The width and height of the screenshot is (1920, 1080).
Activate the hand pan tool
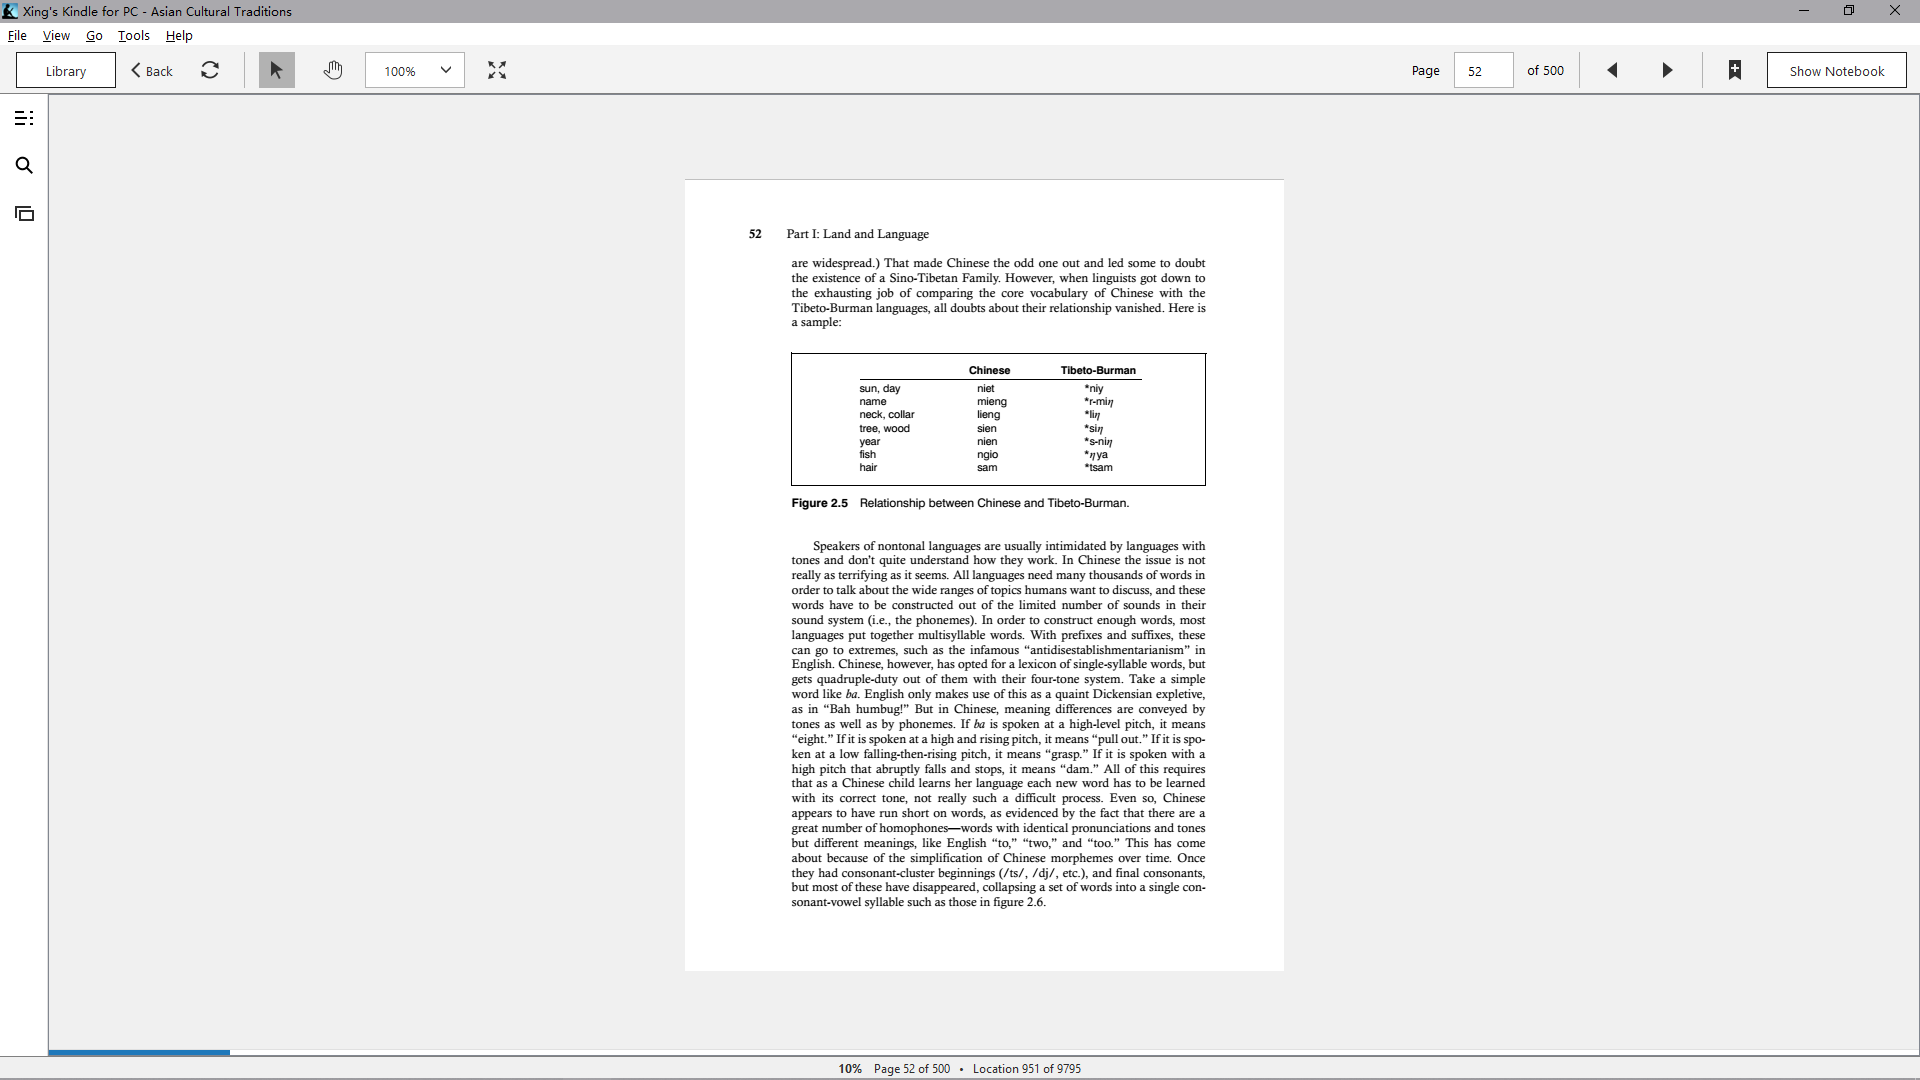click(333, 70)
